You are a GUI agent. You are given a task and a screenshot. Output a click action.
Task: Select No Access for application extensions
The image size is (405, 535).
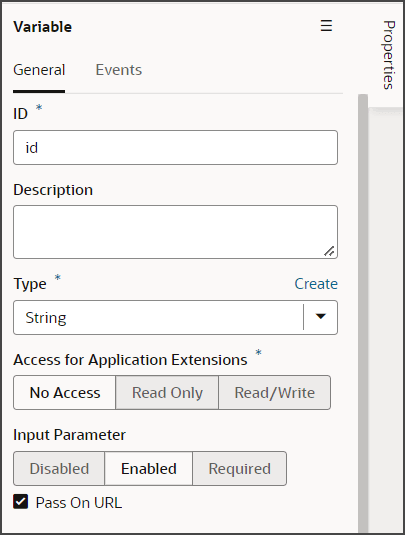pos(65,392)
